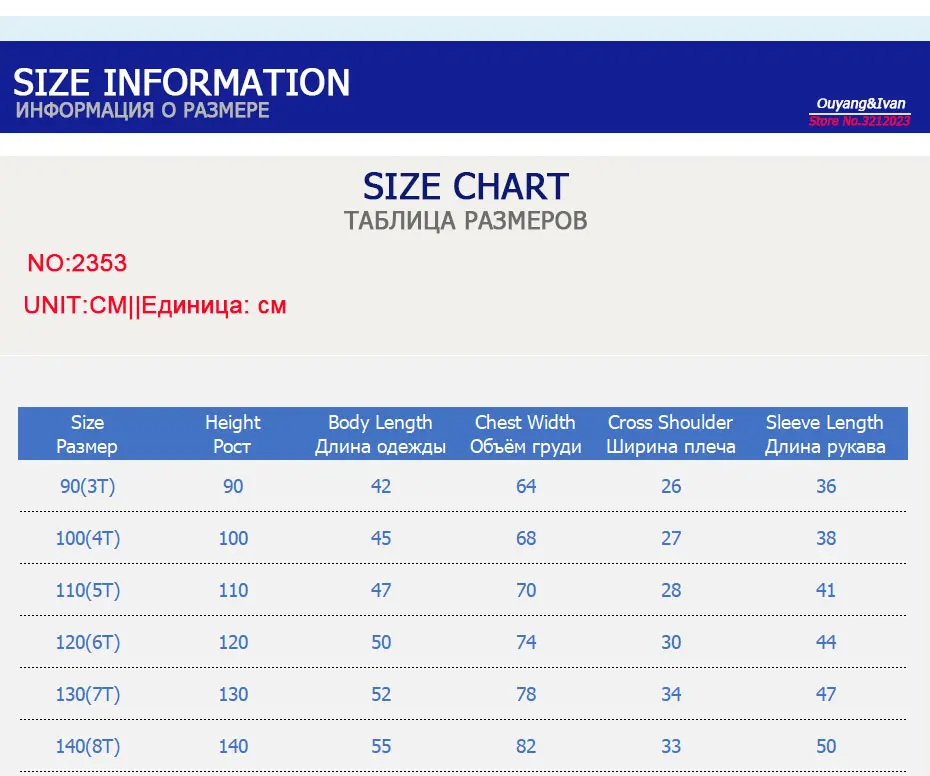Select the 140(8T) size cell

coord(87,746)
